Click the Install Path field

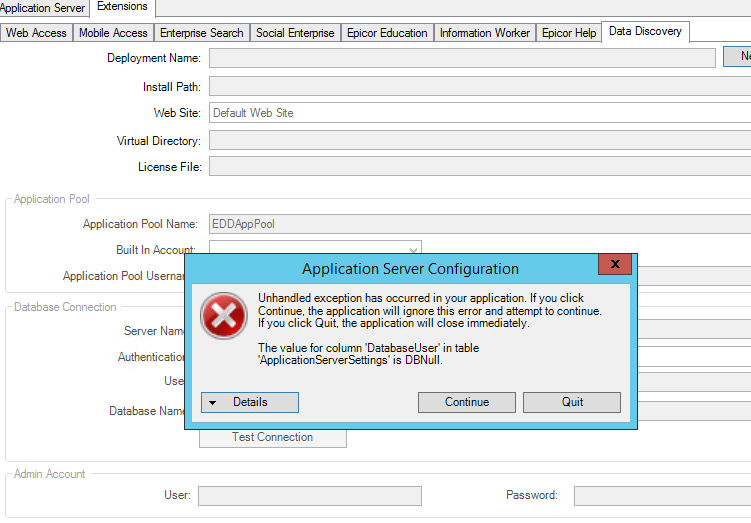click(x=480, y=87)
